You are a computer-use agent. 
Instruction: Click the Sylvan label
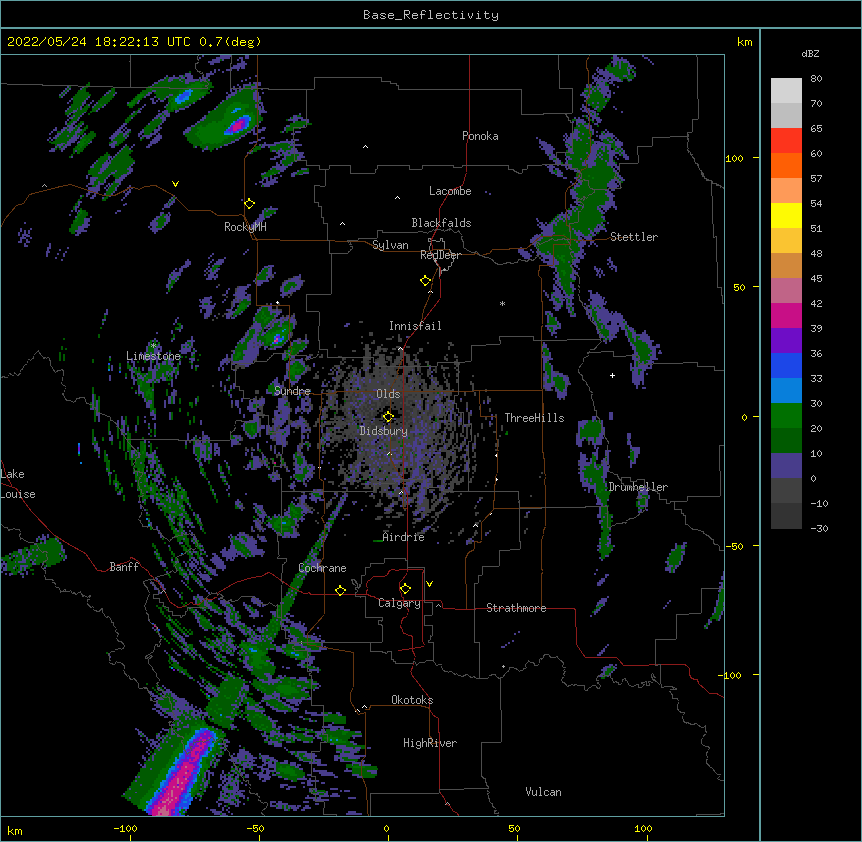390,245
